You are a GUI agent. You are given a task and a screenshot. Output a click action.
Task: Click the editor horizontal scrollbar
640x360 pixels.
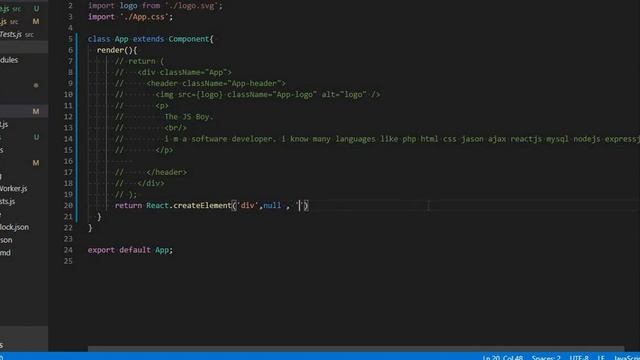356,349
